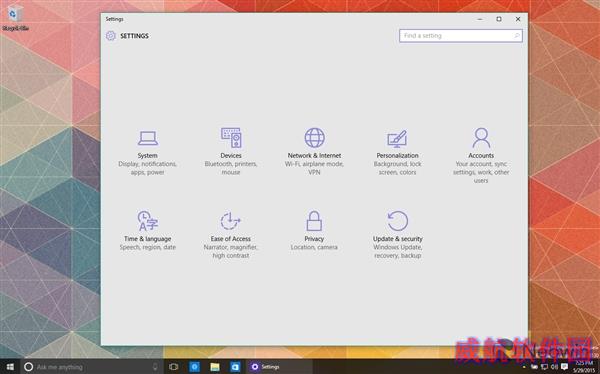Open the Personalization monitor and pen icon
The height and width of the screenshot is (374, 600).
pyautogui.click(x=397, y=139)
